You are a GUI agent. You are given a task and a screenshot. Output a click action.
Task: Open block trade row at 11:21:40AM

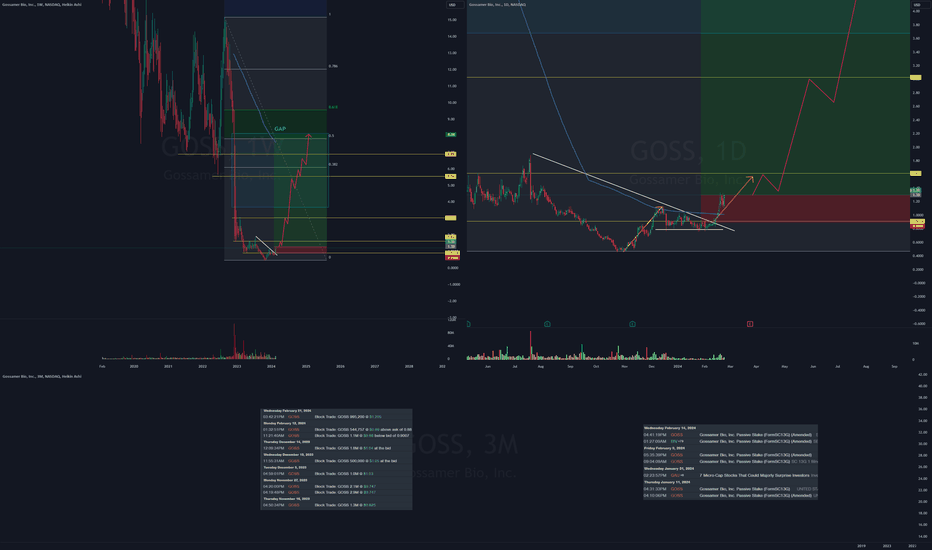[x=336, y=436]
